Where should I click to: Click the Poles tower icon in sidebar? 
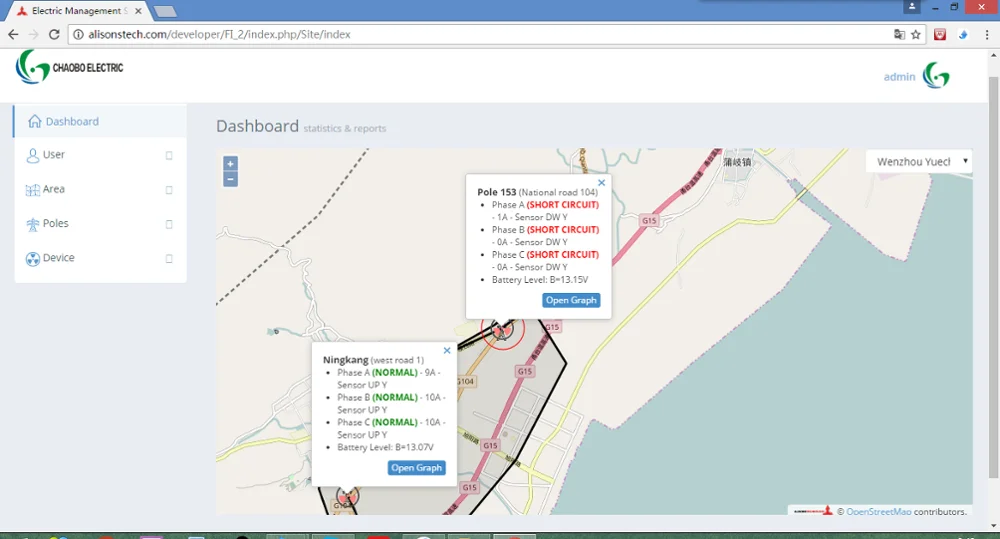pos(33,224)
